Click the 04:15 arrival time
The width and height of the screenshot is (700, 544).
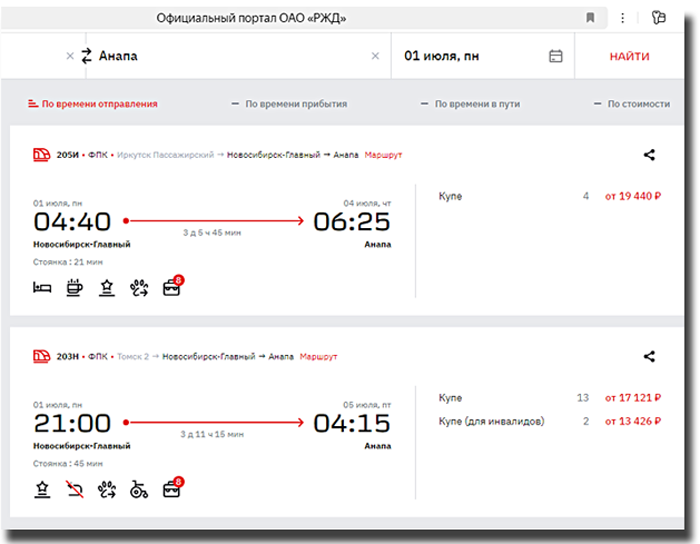pos(352,424)
